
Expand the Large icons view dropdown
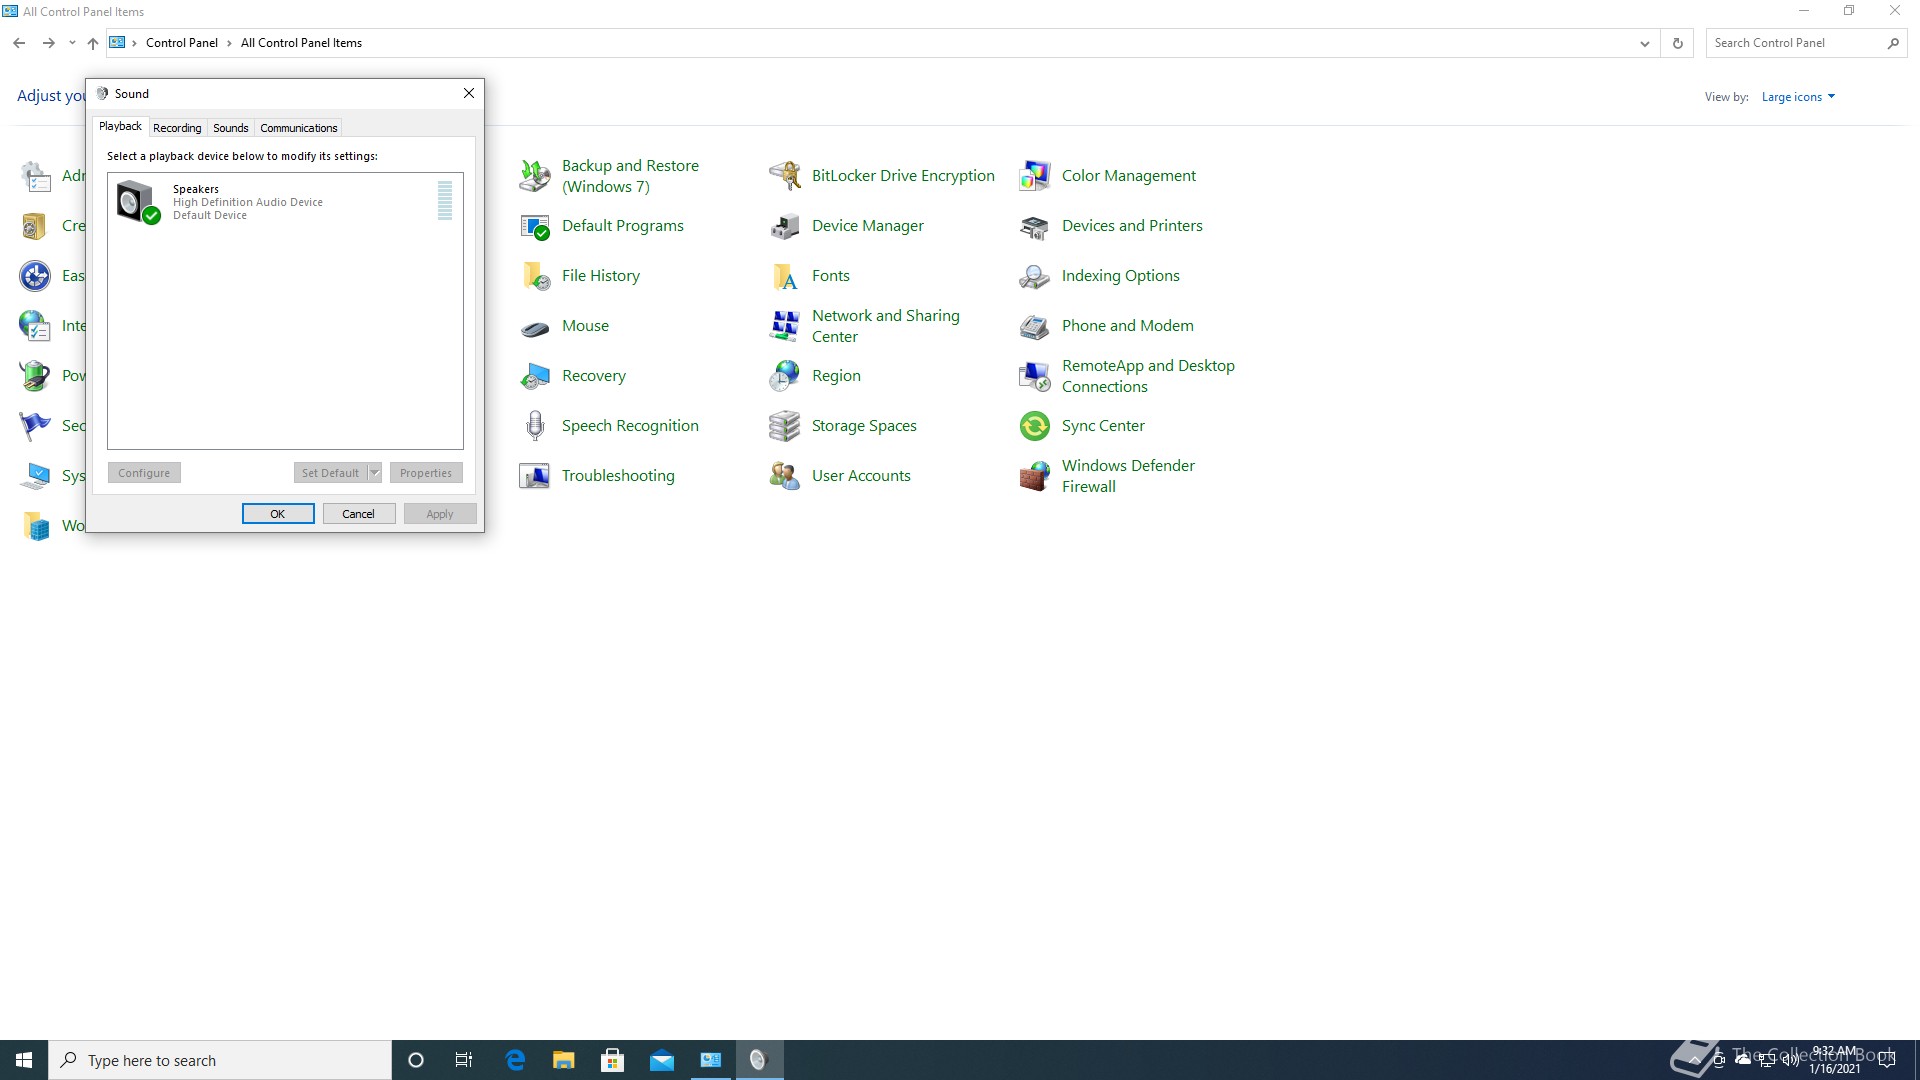click(x=1798, y=97)
